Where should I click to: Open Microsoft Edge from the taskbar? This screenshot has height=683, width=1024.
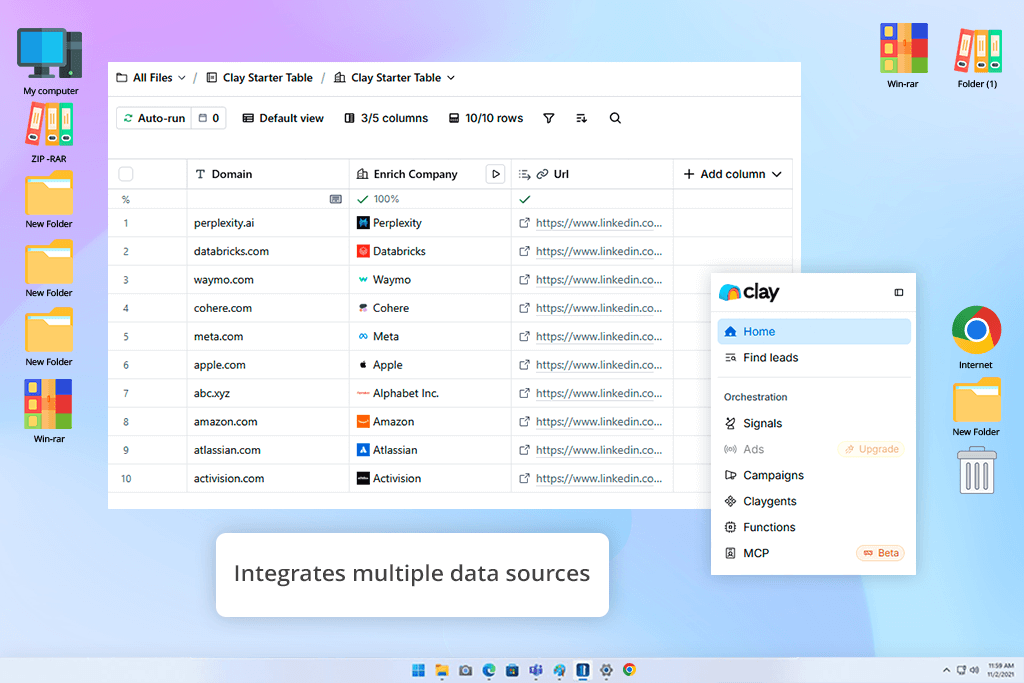coord(489,670)
